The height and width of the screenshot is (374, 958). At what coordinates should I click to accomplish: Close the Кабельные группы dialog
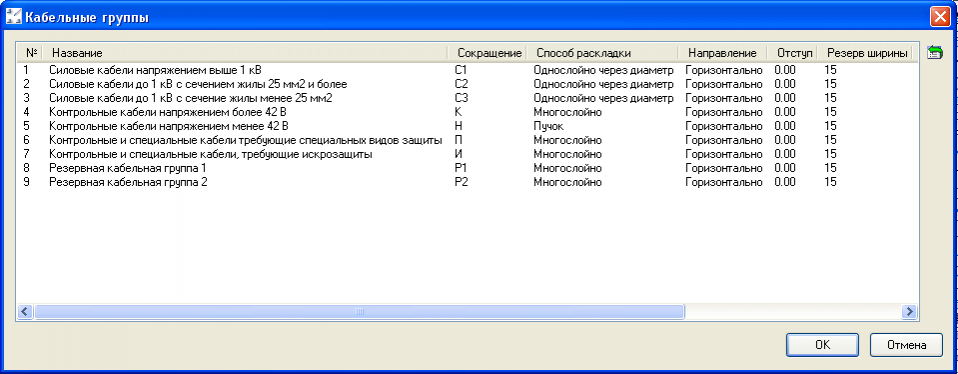939,16
